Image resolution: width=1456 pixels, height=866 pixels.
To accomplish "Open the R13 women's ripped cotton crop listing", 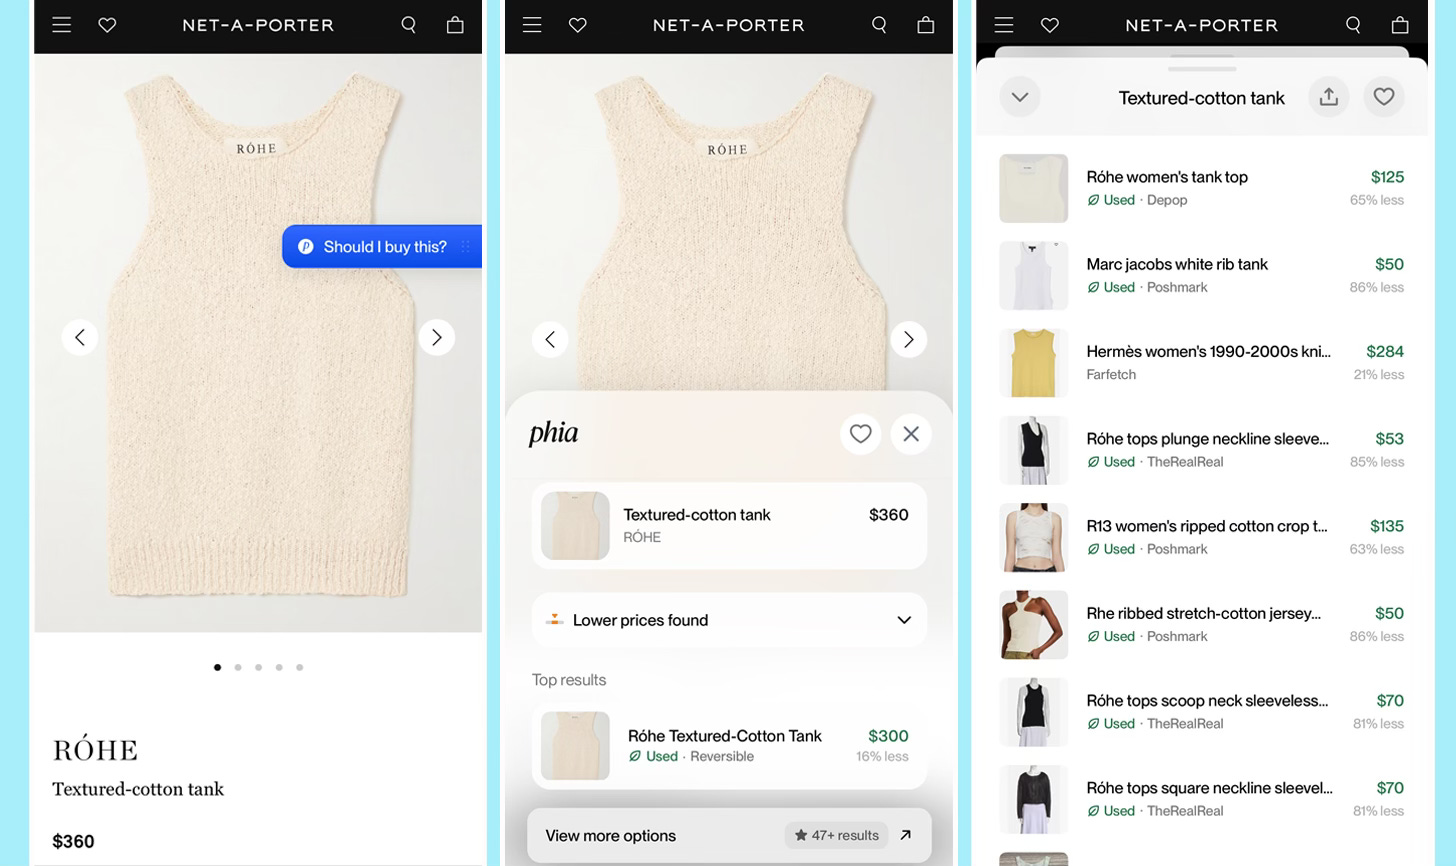I will click(1202, 537).
